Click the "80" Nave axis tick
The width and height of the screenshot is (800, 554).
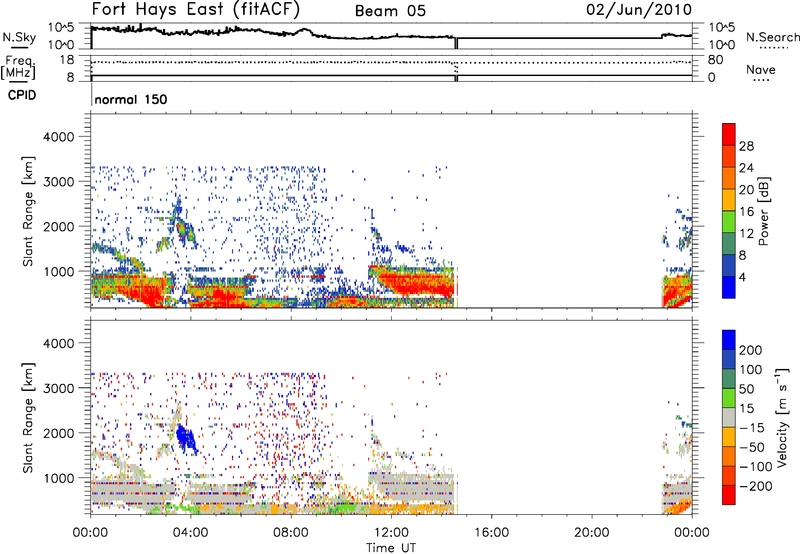coord(715,60)
